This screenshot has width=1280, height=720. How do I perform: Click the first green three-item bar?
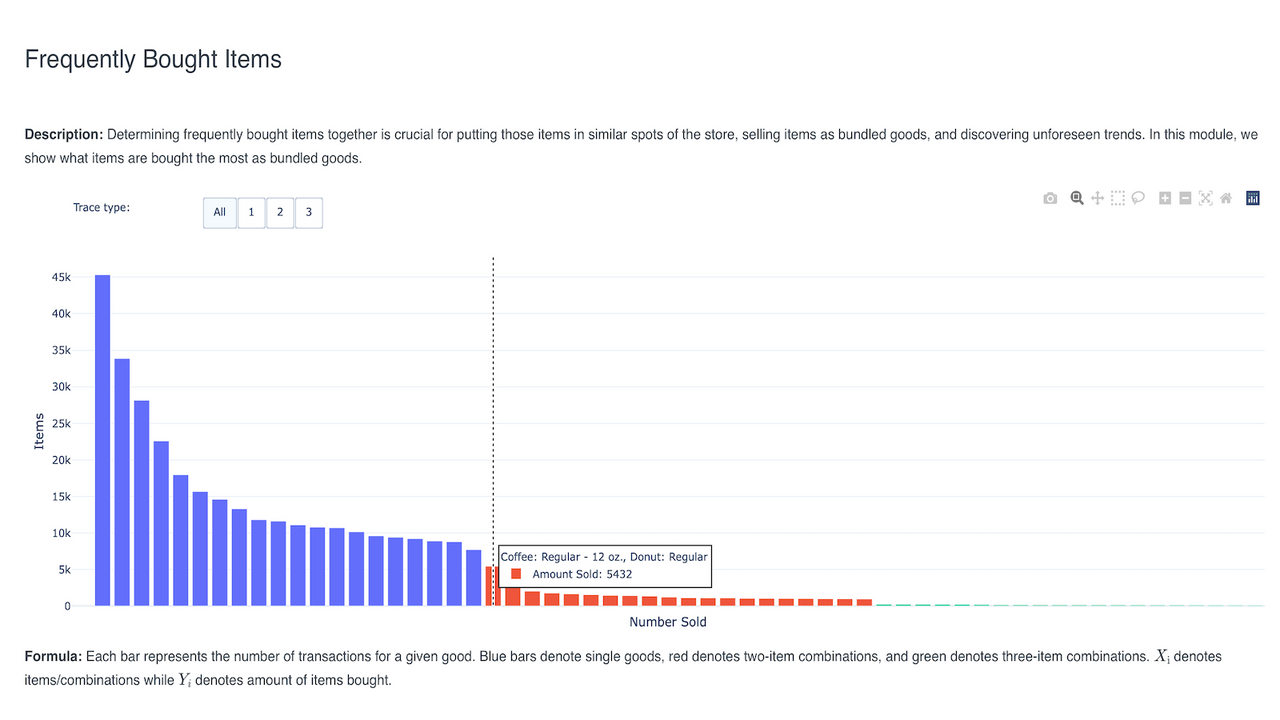click(884, 605)
